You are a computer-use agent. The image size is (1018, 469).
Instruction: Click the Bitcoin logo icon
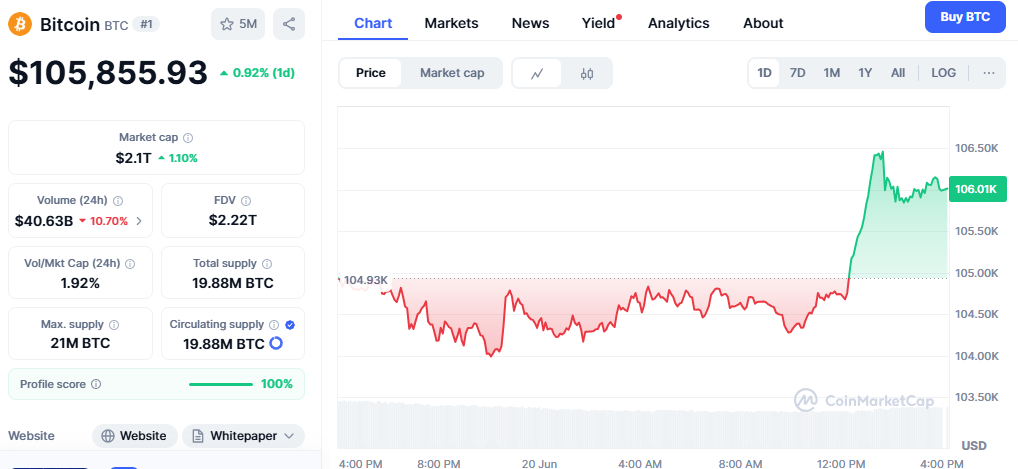[x=20, y=23]
